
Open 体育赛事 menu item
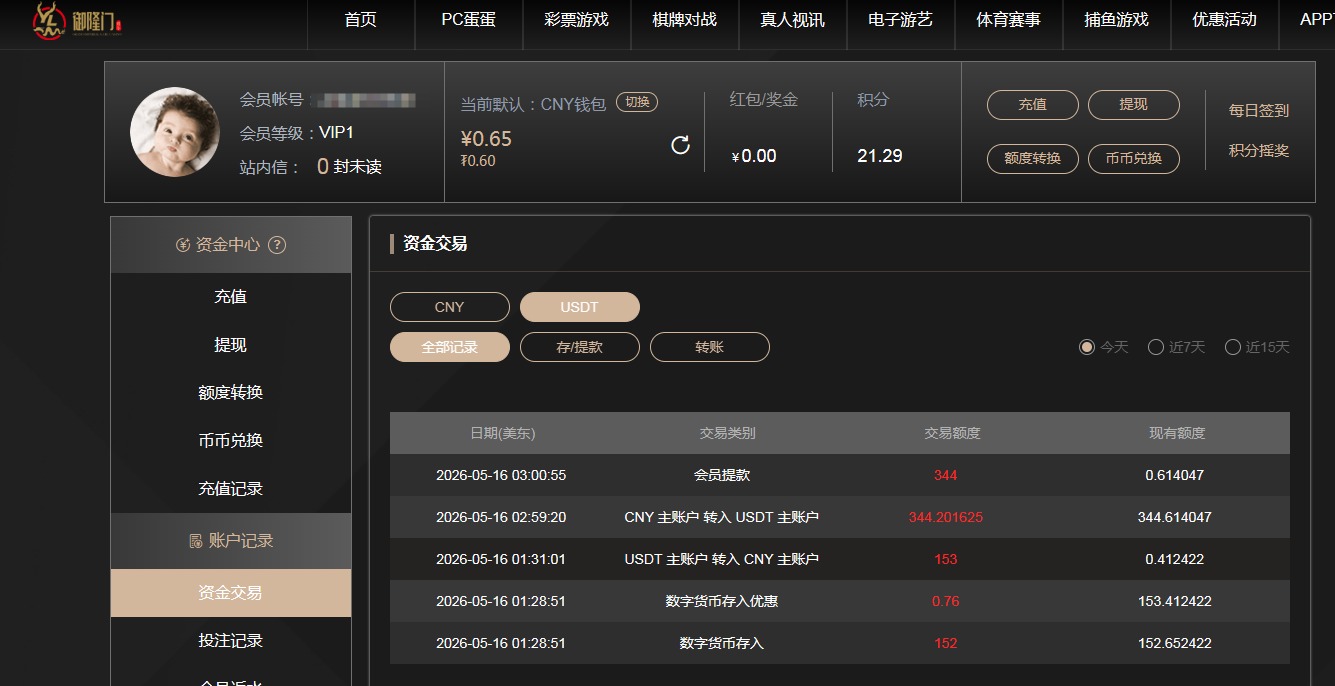point(1009,20)
